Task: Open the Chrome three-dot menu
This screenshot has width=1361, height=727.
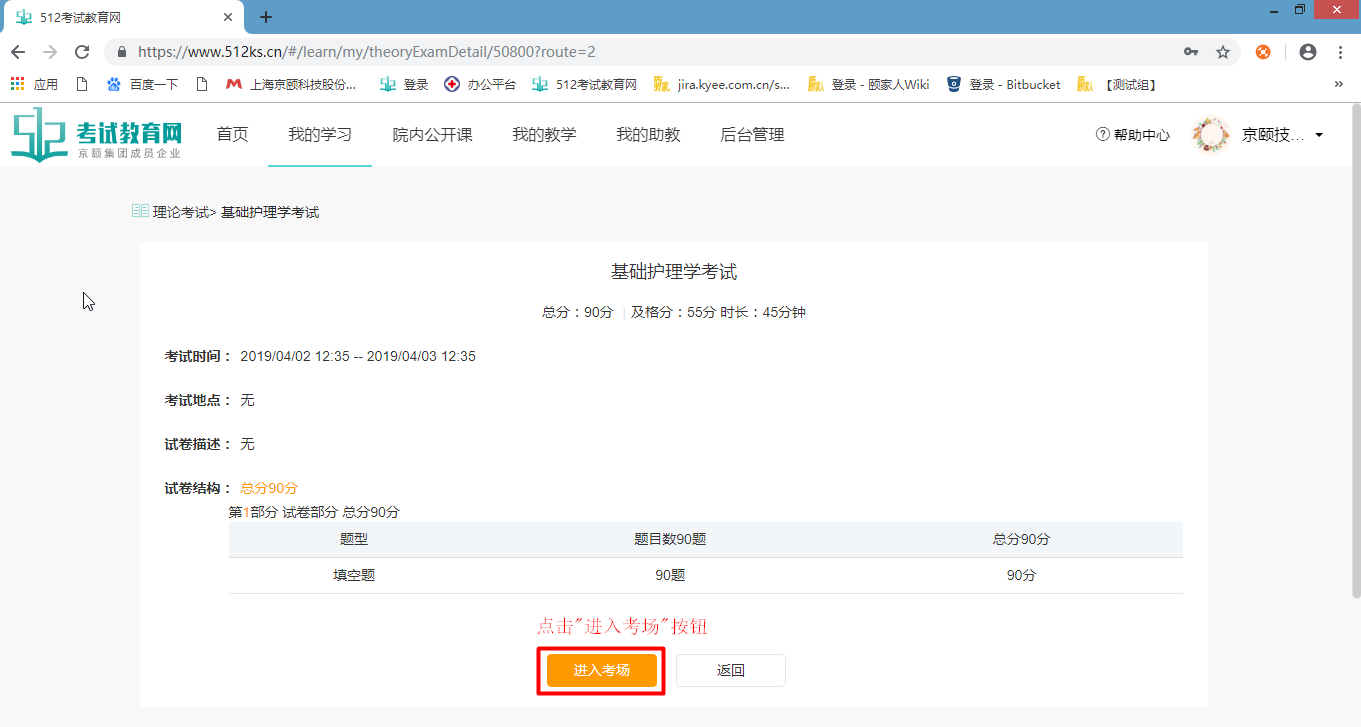Action: [1340, 52]
